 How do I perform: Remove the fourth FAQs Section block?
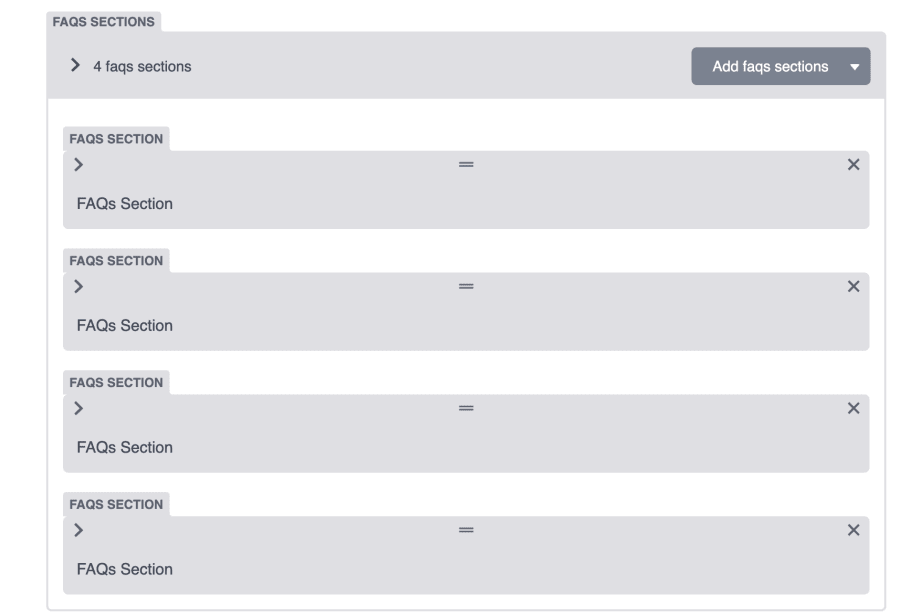[x=853, y=530]
